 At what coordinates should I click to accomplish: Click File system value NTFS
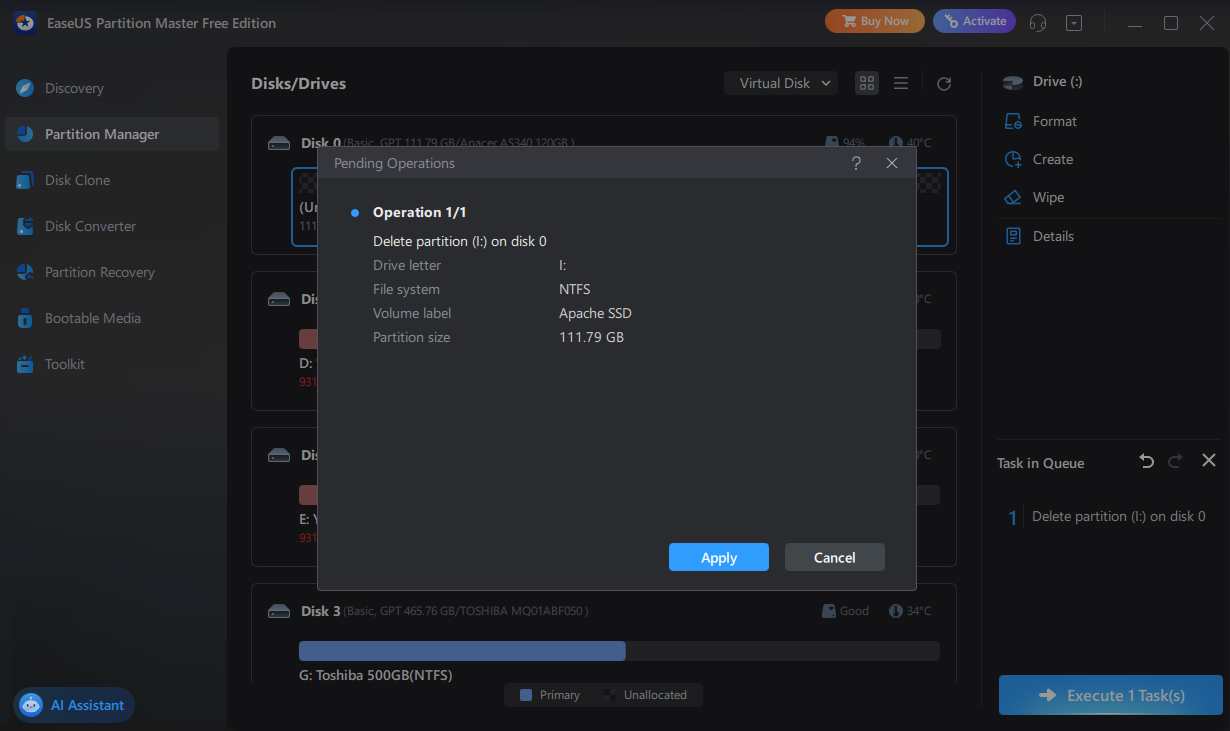click(574, 289)
